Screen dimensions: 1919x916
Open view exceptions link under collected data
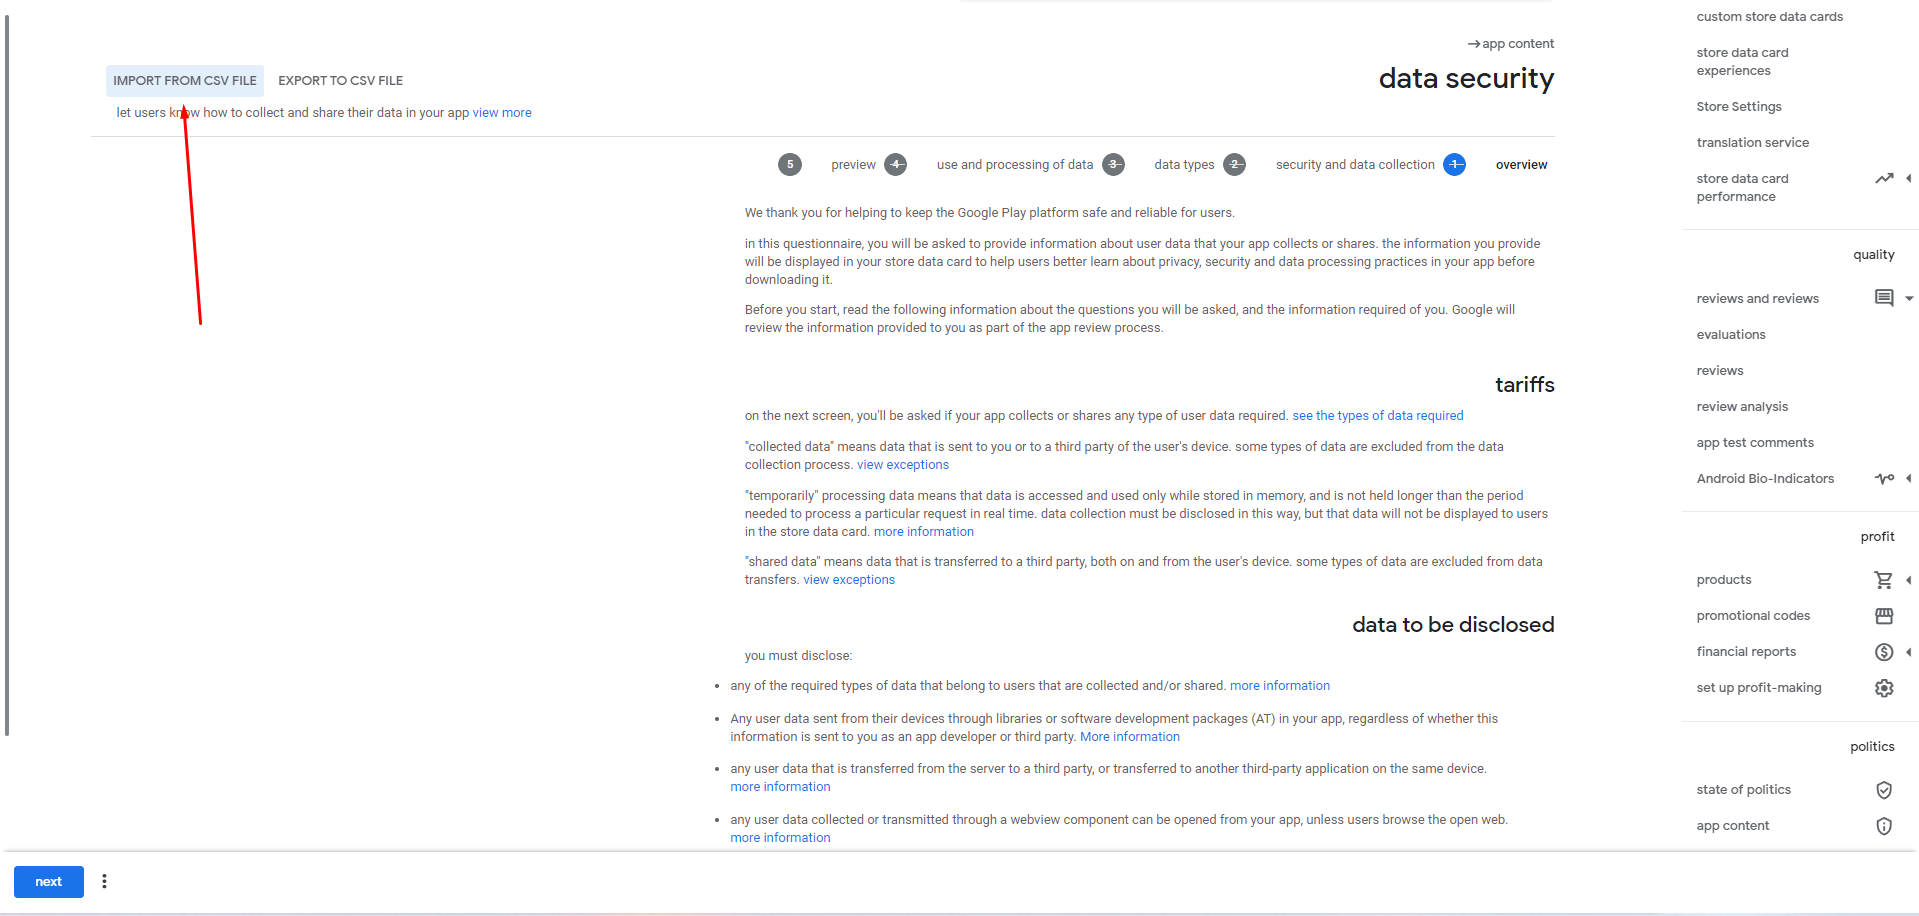pyautogui.click(x=903, y=465)
